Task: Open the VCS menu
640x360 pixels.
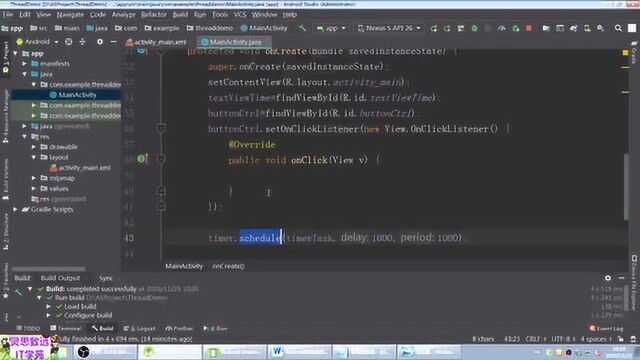Action: click(240, 15)
